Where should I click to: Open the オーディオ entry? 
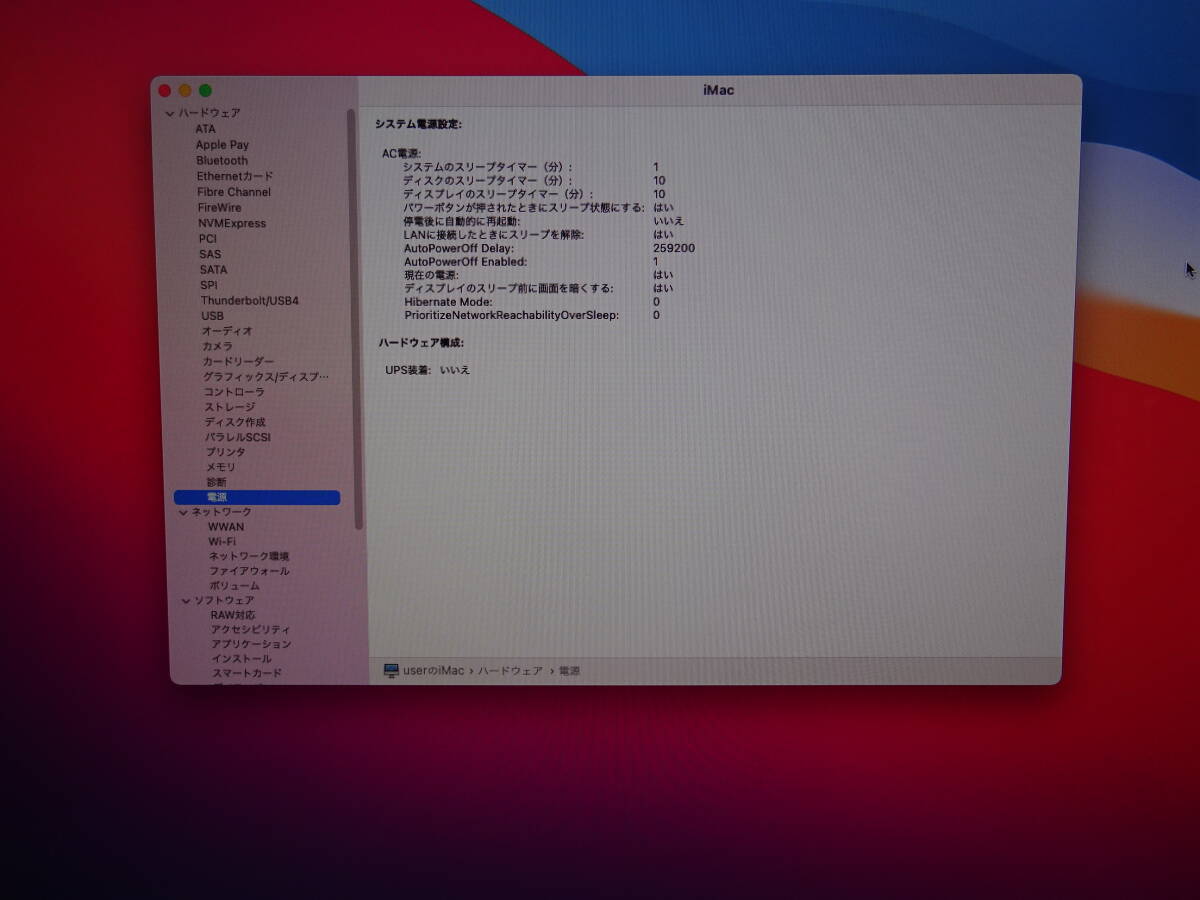(x=227, y=331)
